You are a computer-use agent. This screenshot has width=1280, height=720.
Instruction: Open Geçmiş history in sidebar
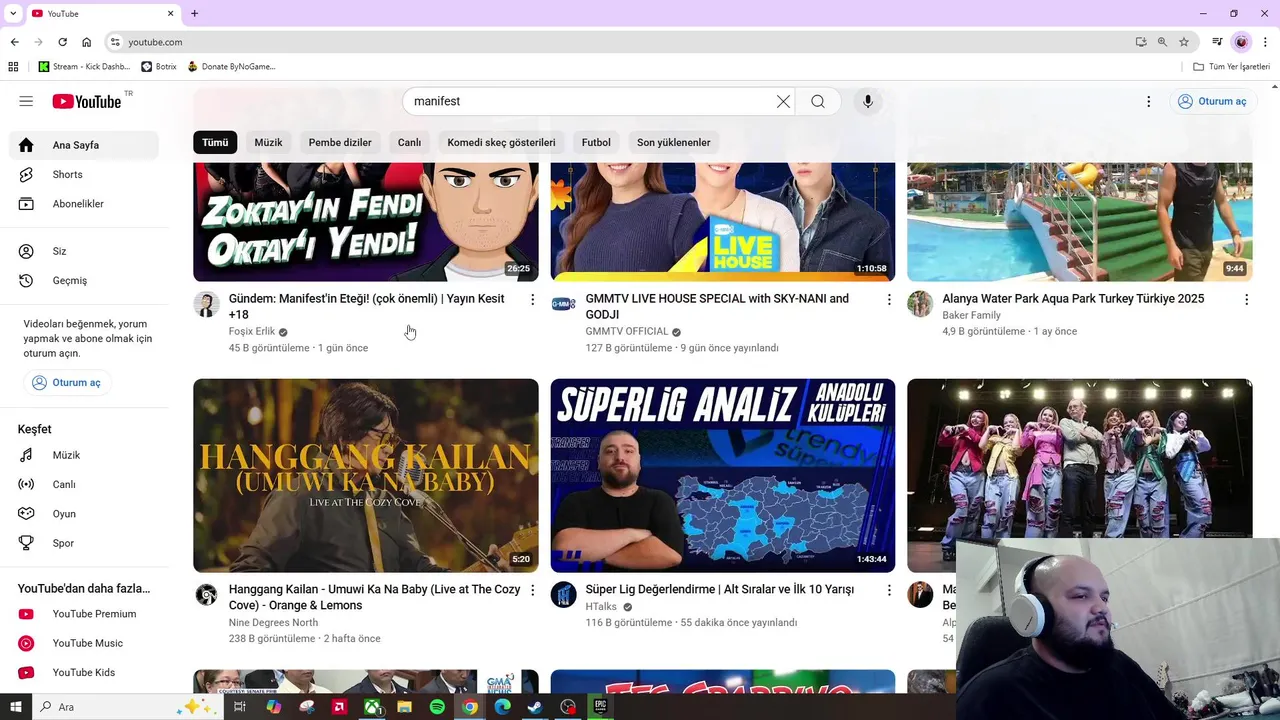click(x=84, y=280)
